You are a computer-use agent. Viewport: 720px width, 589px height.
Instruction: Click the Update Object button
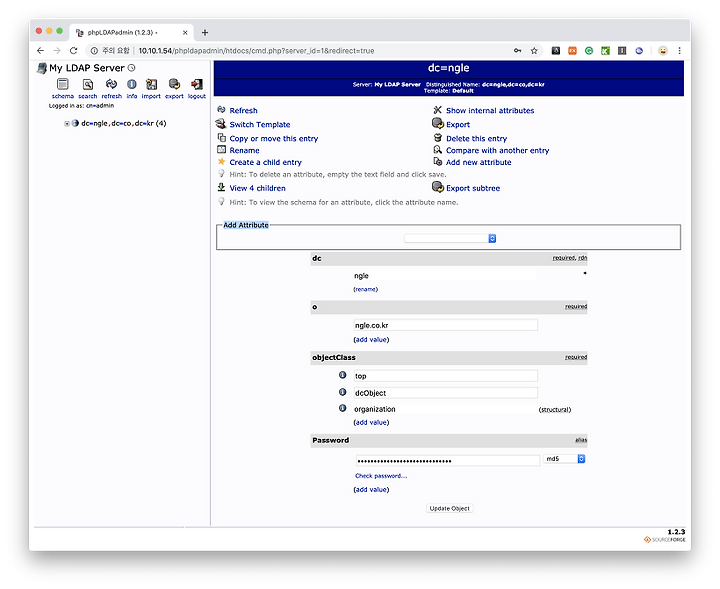point(450,509)
